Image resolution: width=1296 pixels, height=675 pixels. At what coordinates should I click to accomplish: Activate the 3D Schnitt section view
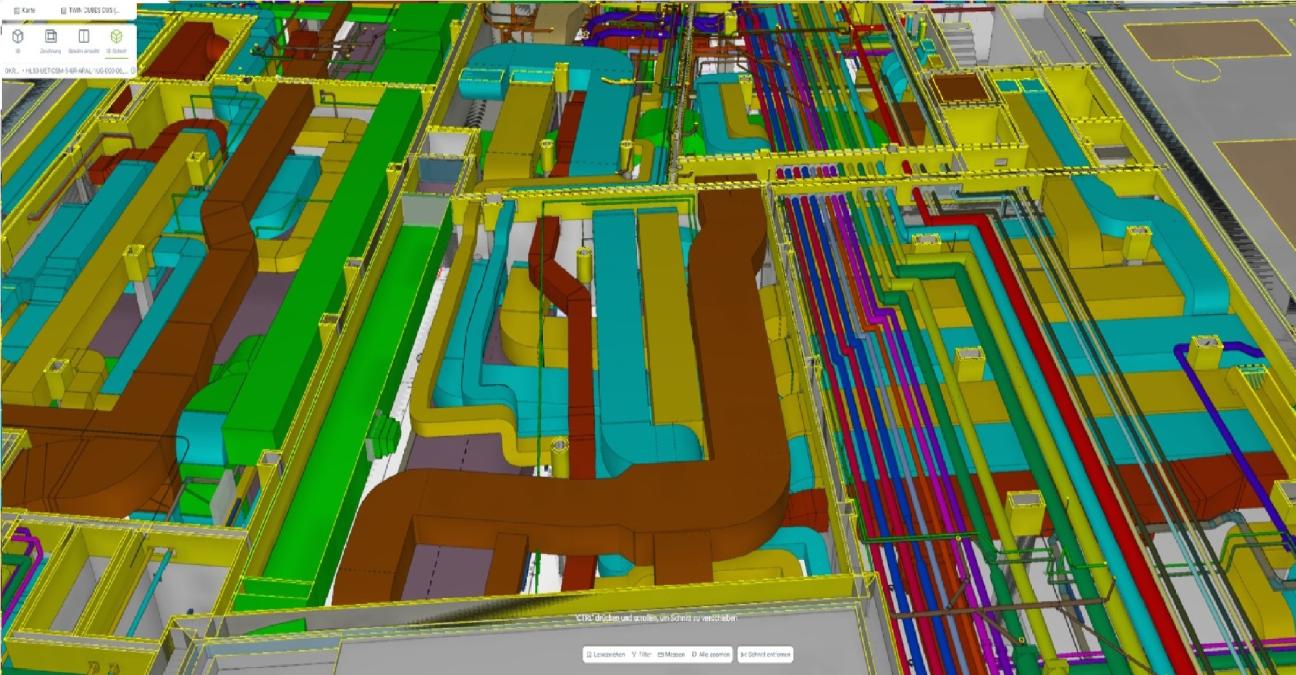pyautogui.click(x=117, y=39)
